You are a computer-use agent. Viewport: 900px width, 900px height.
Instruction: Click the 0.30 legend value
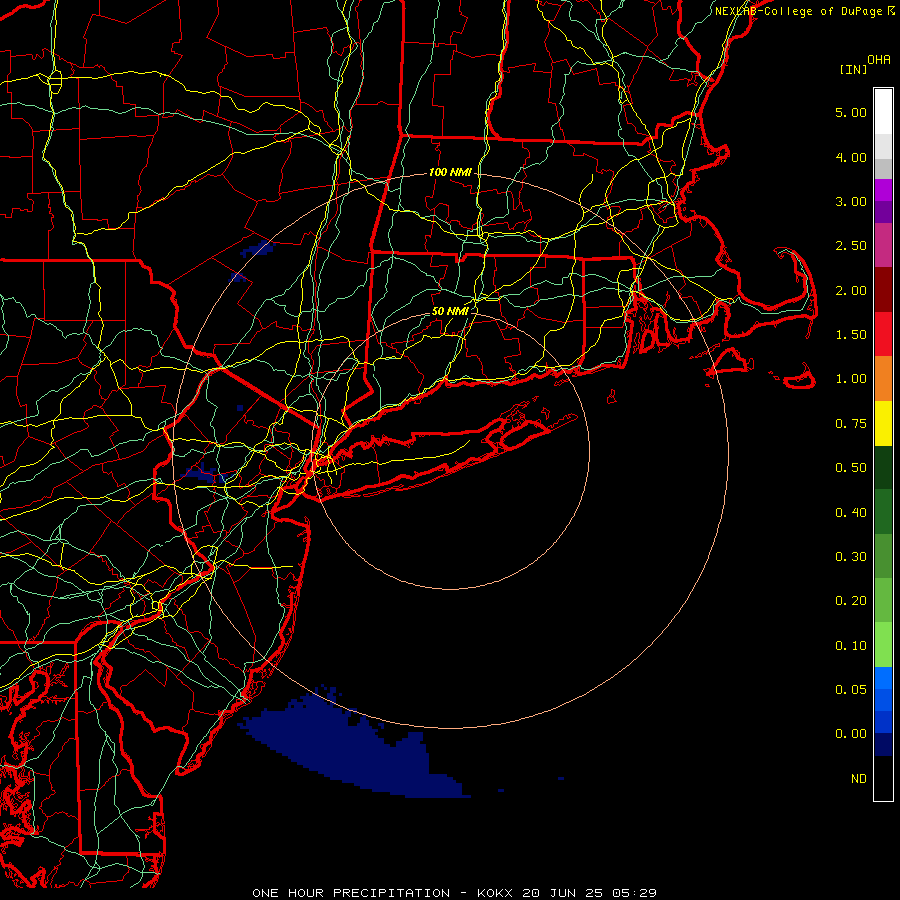851,557
